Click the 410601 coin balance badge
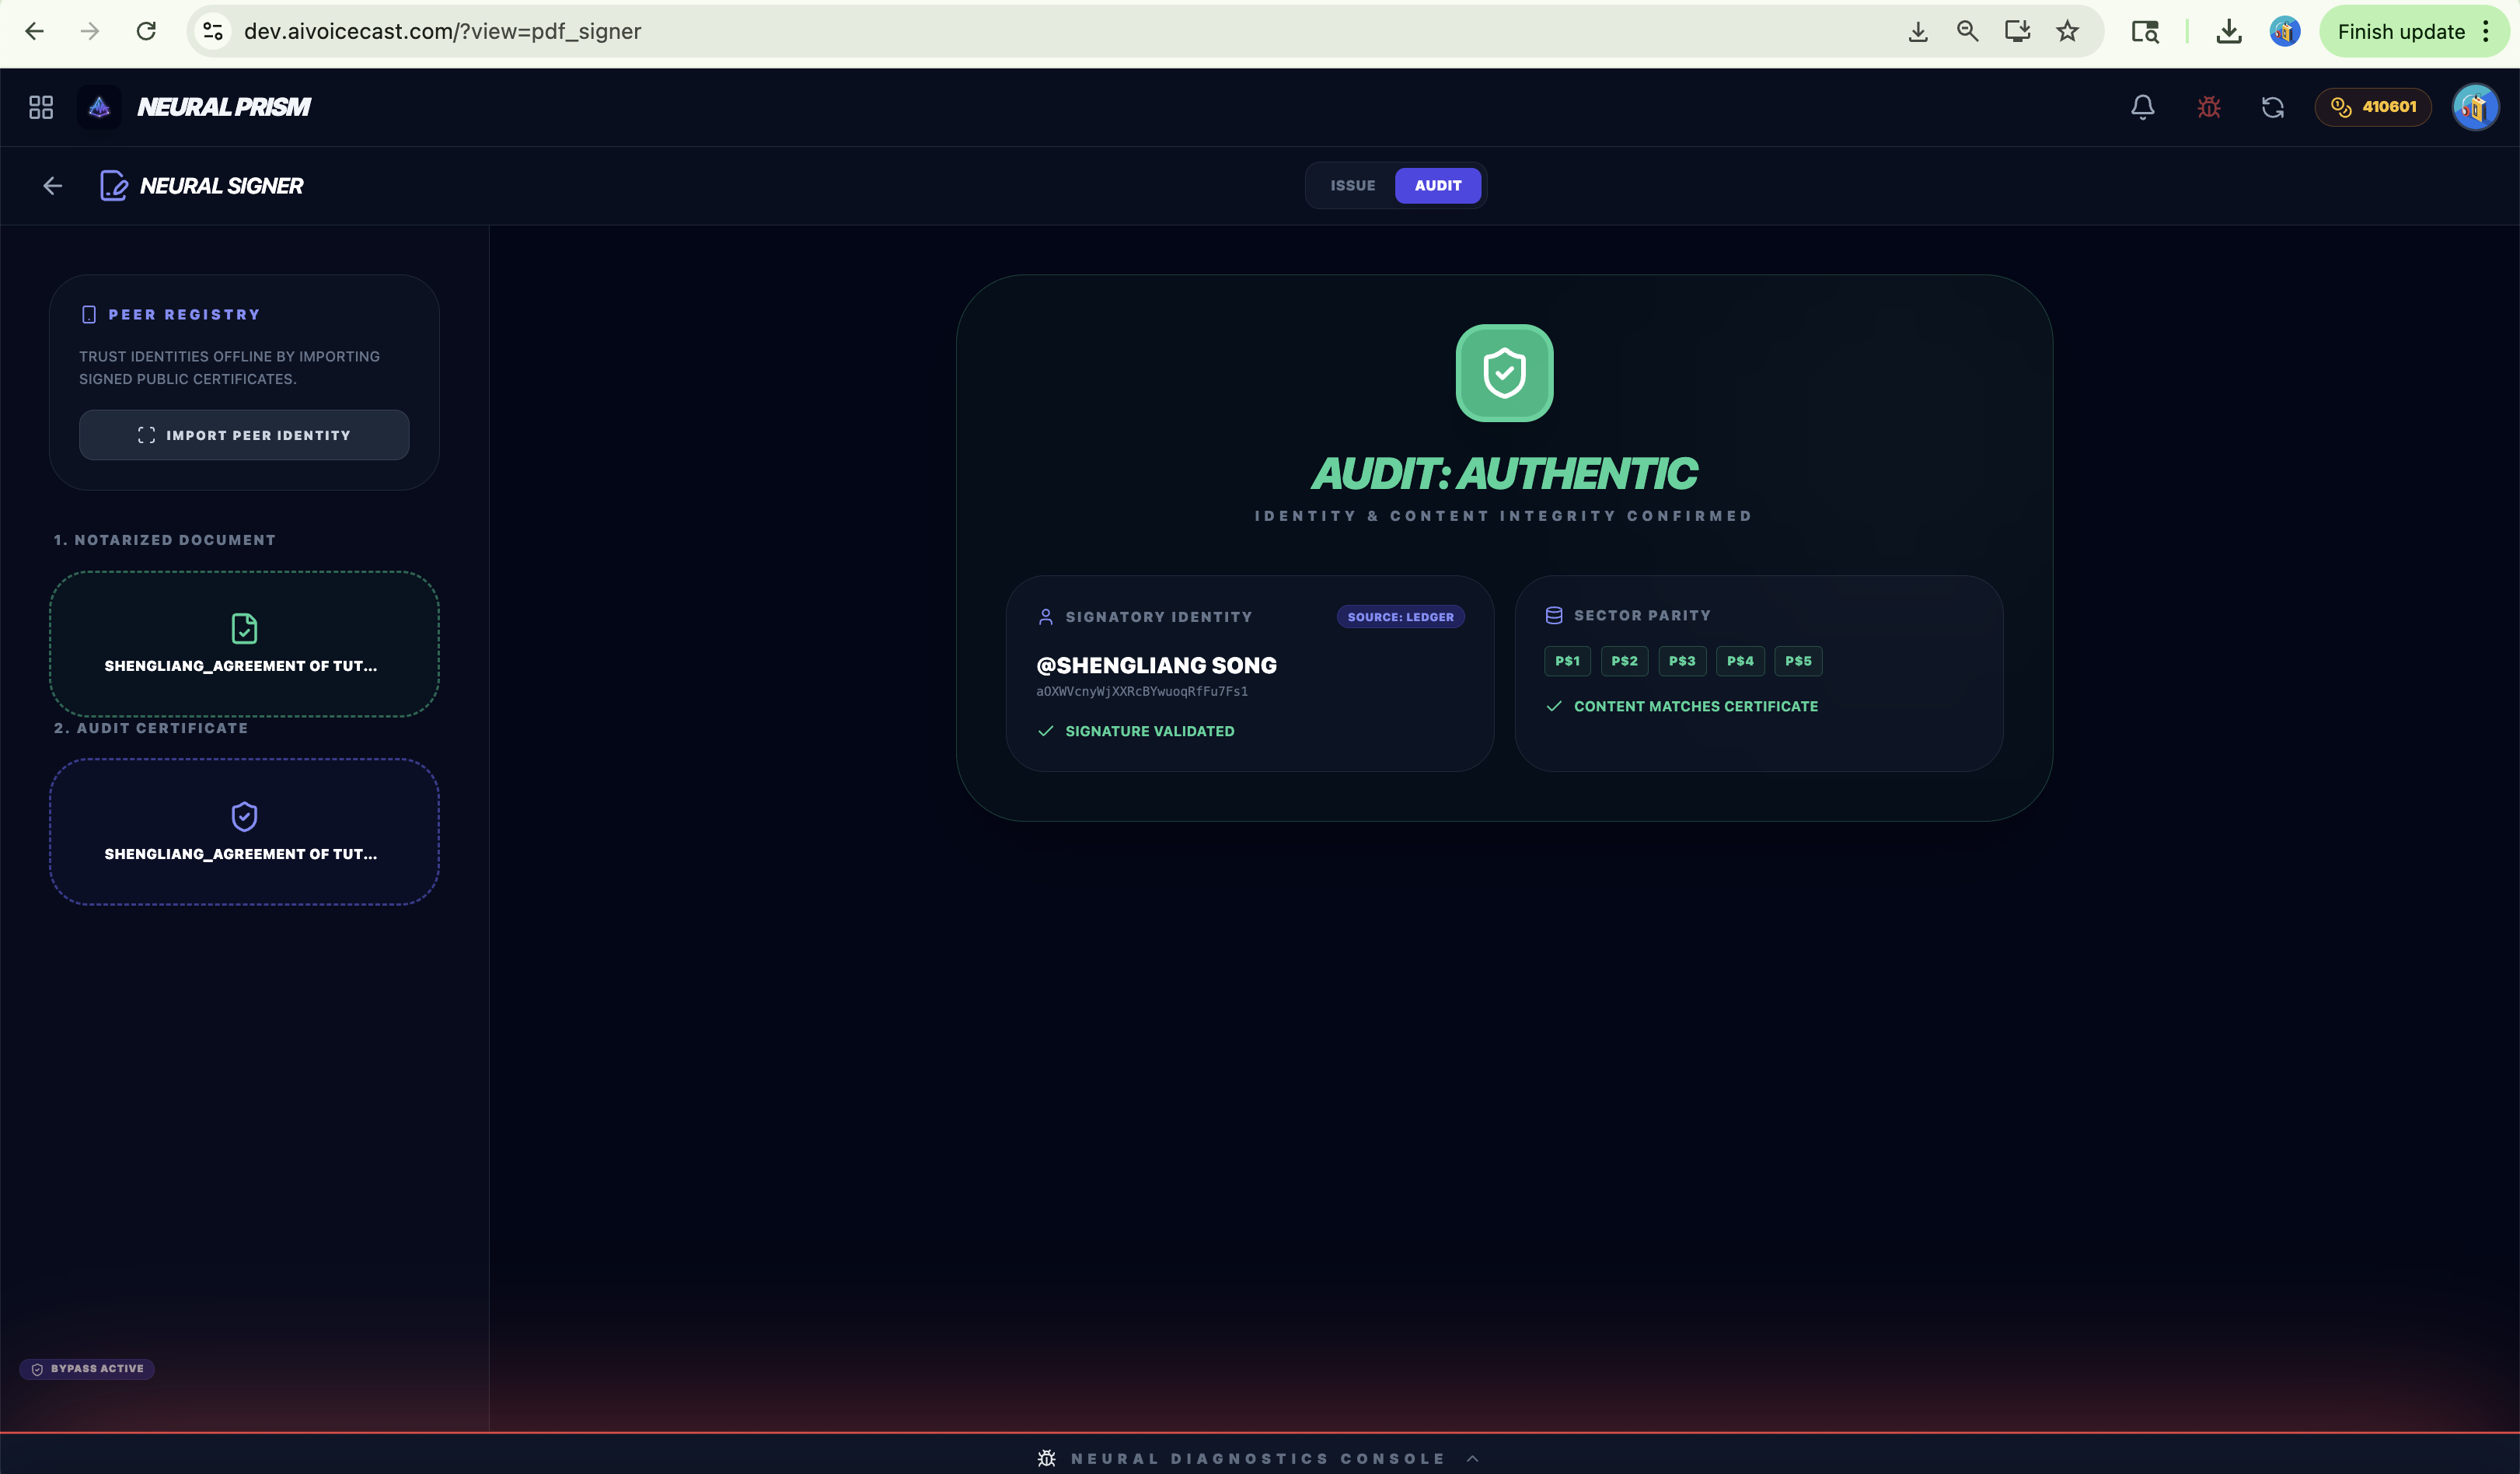 coord(2373,107)
